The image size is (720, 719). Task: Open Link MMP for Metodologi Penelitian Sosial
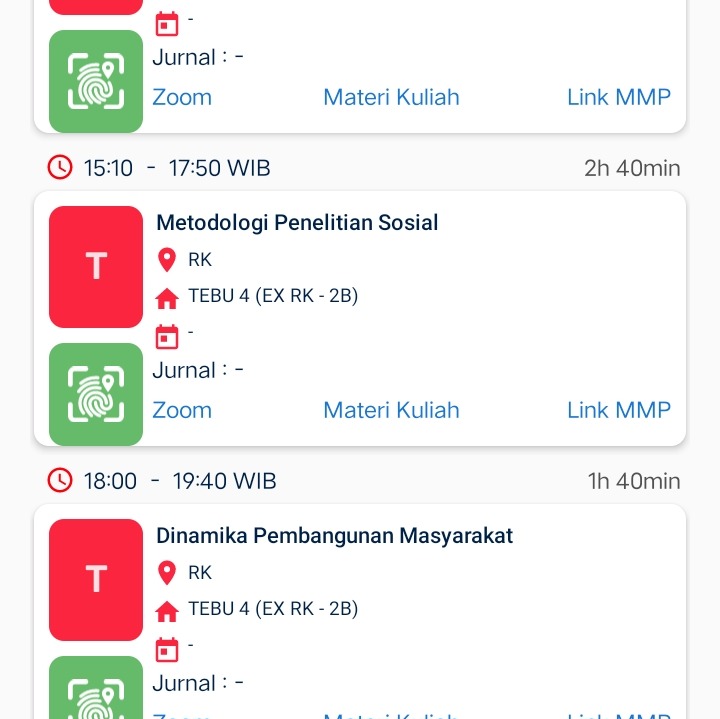point(618,410)
